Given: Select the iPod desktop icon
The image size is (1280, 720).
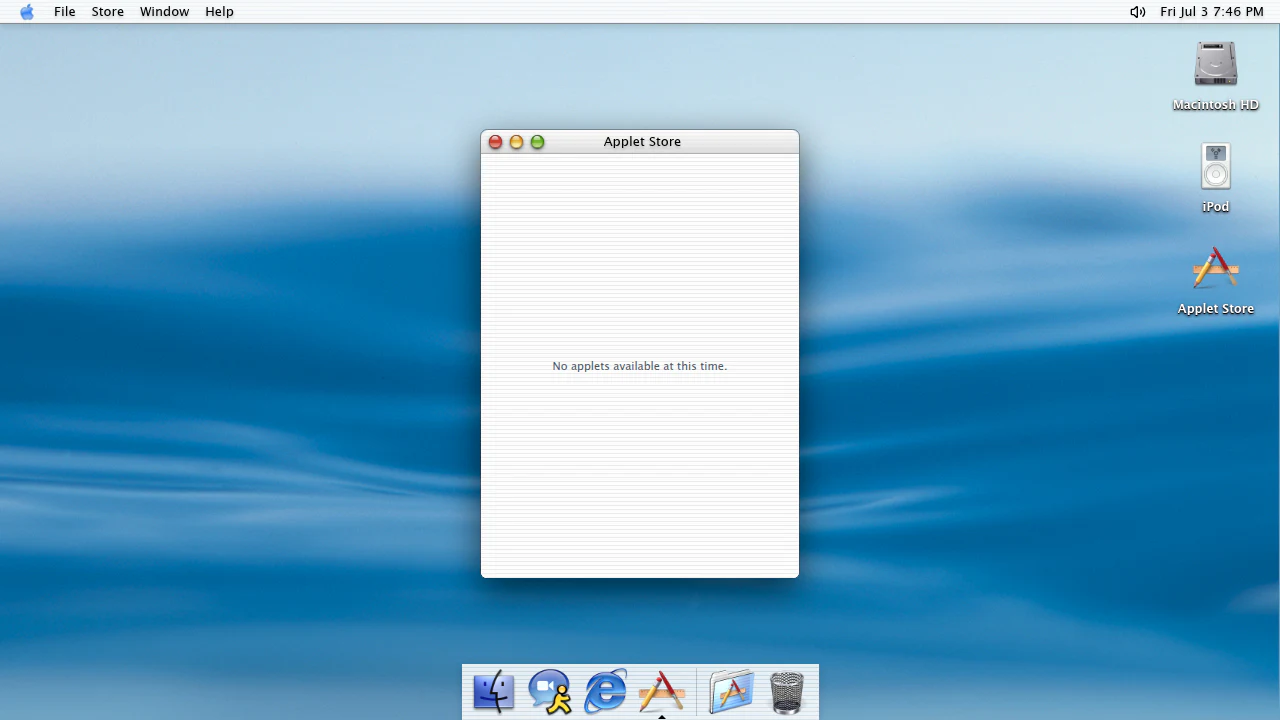Looking at the screenshot, I should (1216, 178).
